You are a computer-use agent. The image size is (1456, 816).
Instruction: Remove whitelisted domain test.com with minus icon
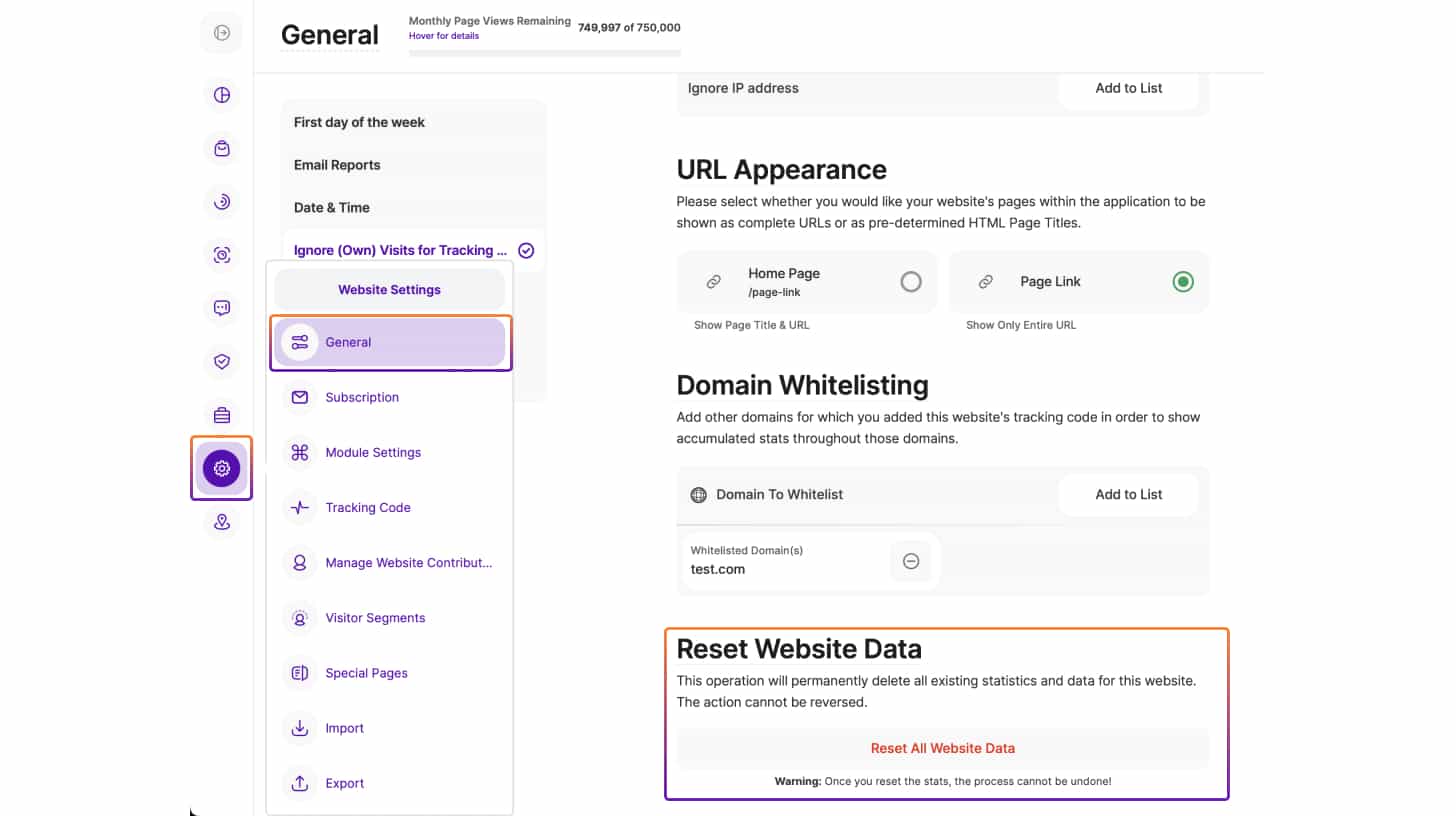[x=910, y=561]
